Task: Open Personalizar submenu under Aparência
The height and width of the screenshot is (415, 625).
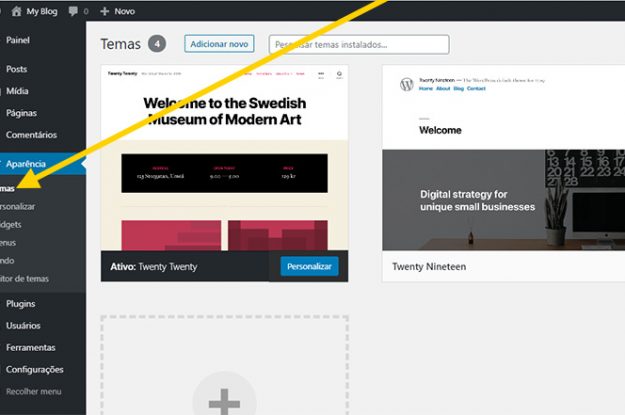Action: click(17, 207)
